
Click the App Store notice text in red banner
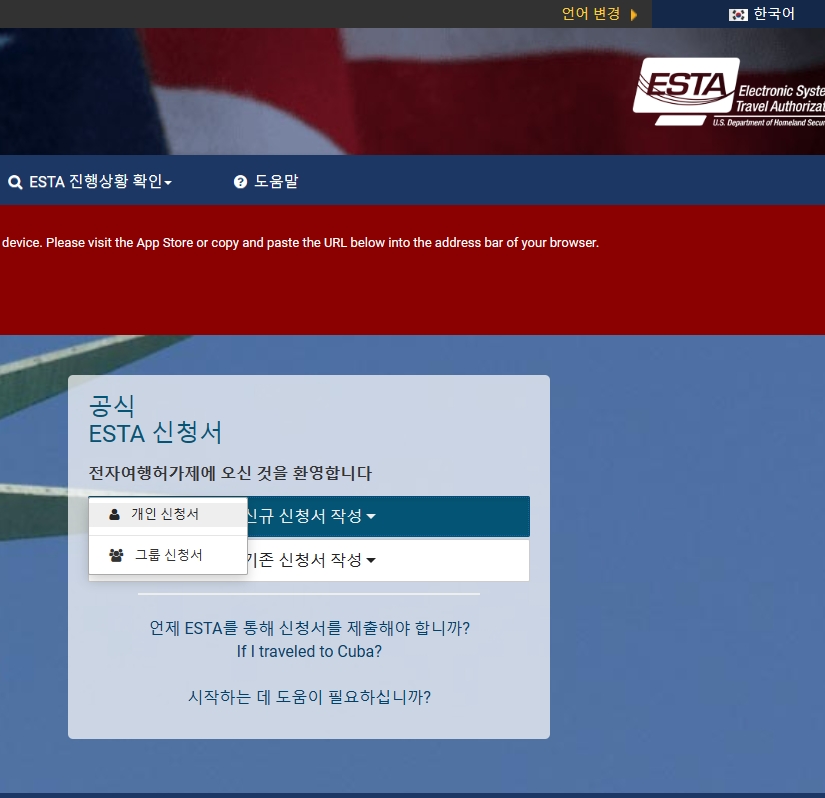click(300, 243)
